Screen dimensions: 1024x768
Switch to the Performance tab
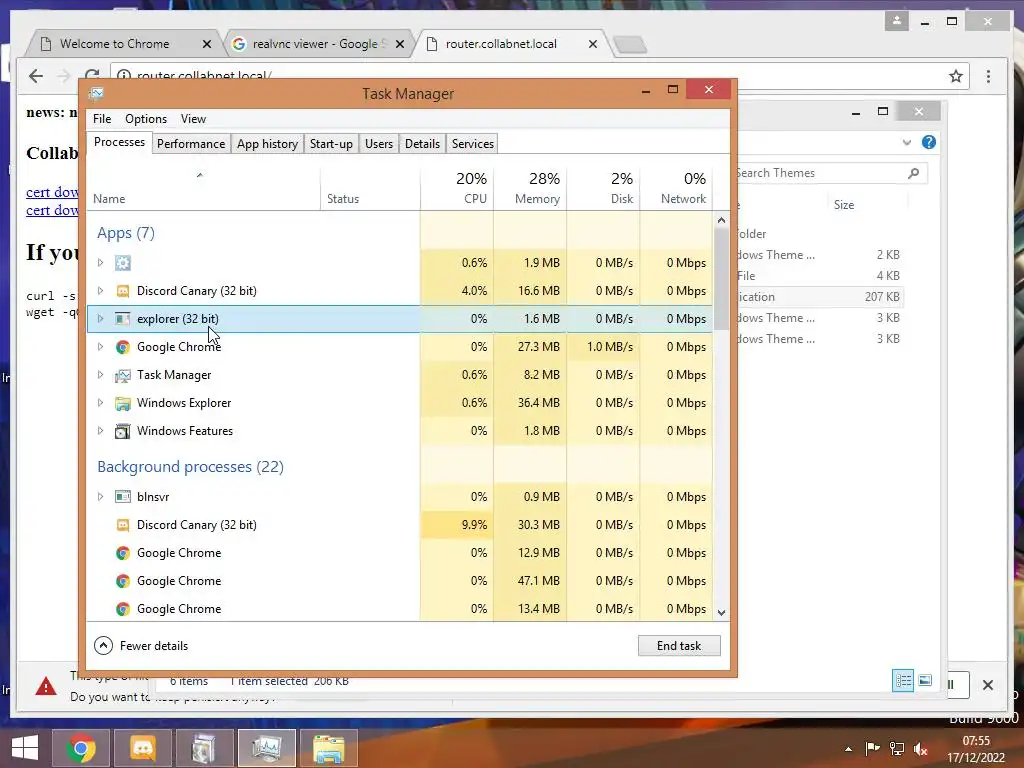click(x=191, y=144)
